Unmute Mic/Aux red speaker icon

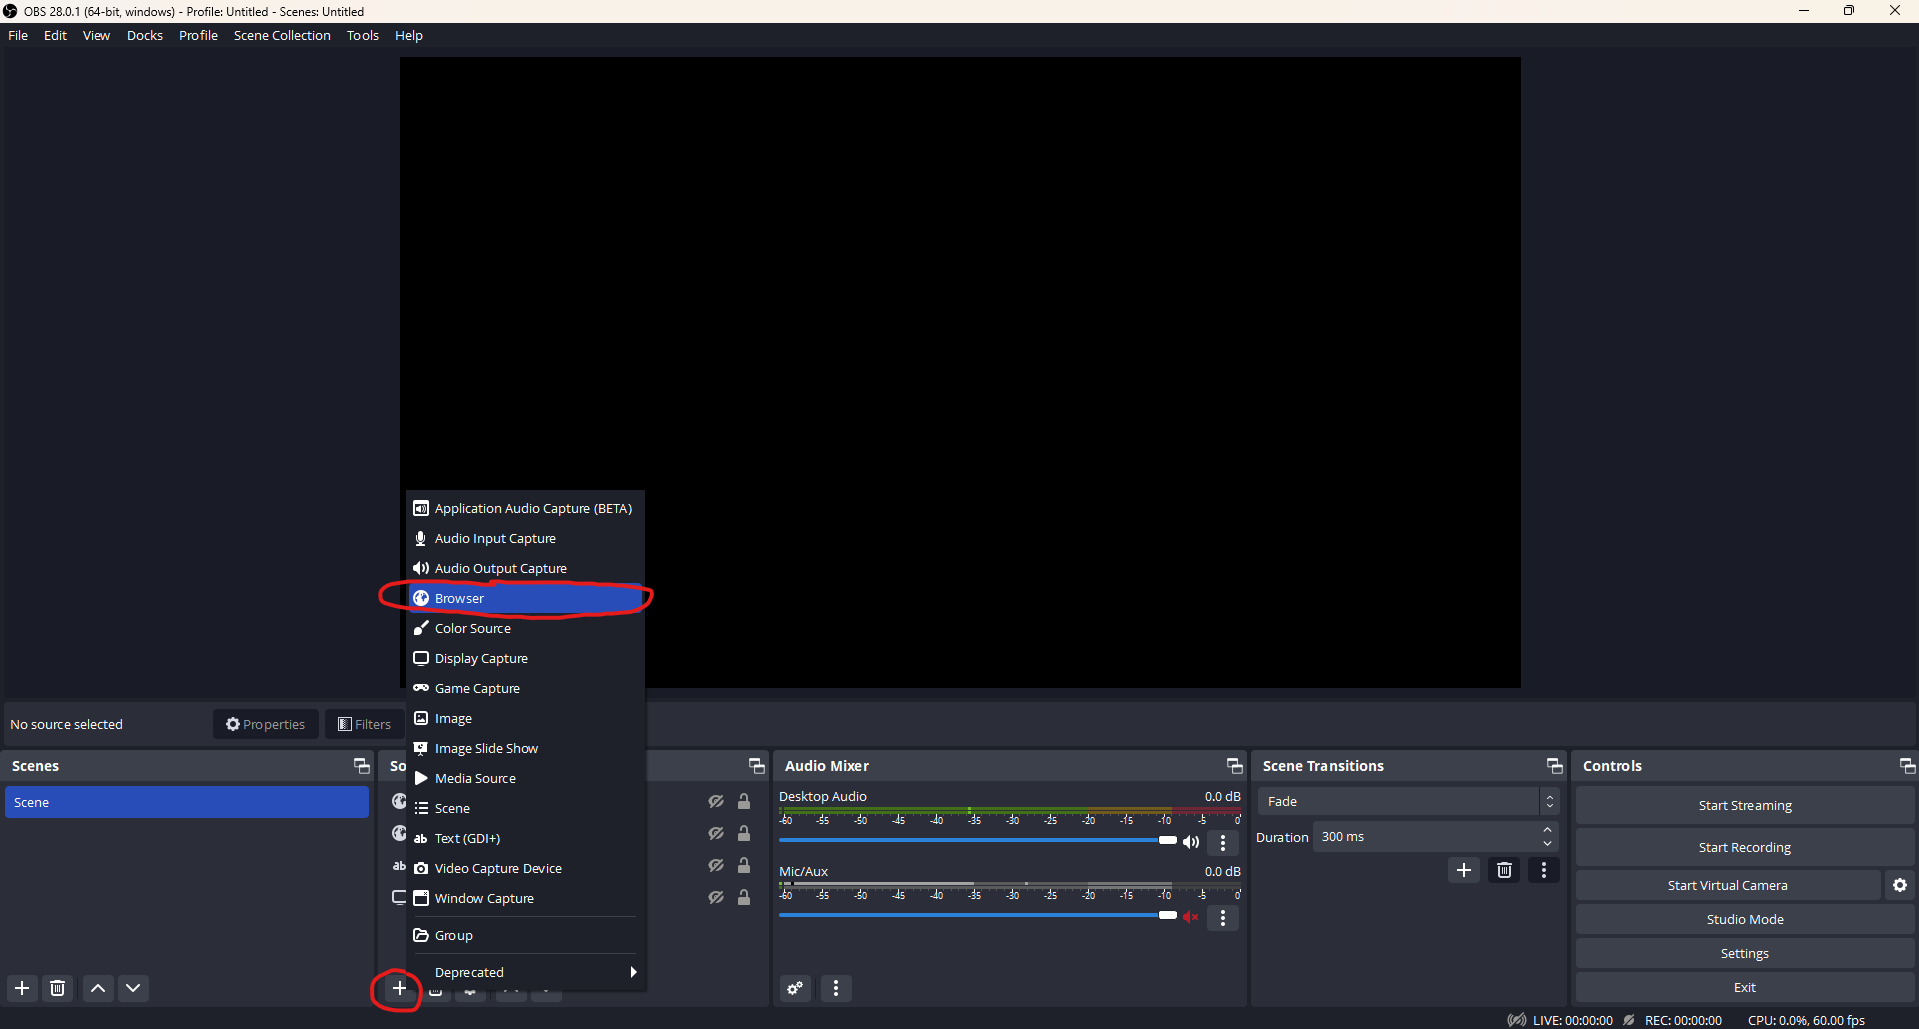[1191, 917]
